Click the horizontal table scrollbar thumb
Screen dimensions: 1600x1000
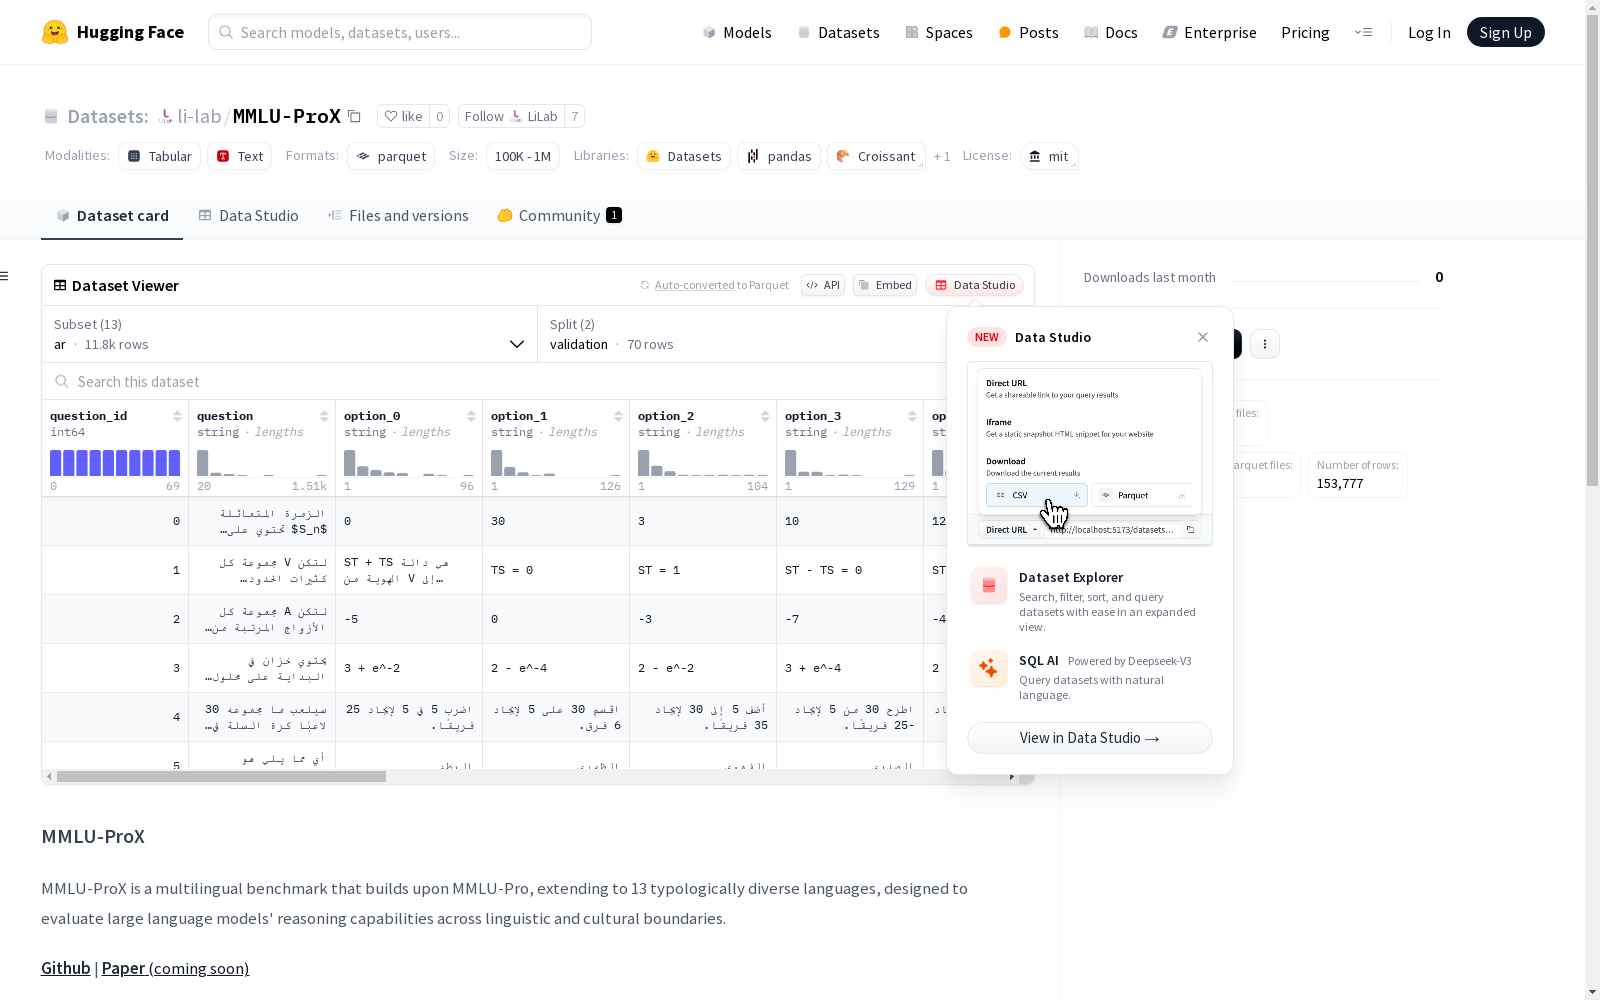221,777
